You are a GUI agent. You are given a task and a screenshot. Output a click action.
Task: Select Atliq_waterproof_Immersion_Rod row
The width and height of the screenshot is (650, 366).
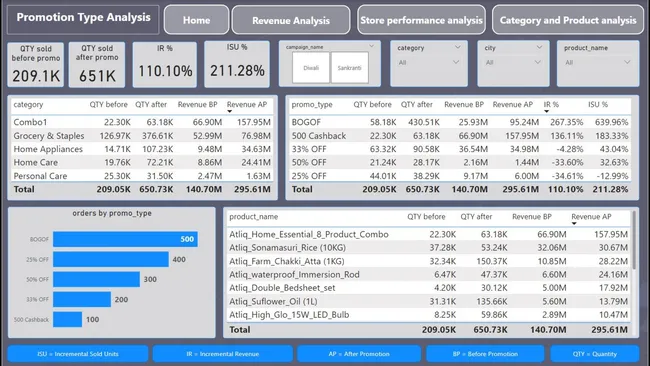[x=428, y=274]
